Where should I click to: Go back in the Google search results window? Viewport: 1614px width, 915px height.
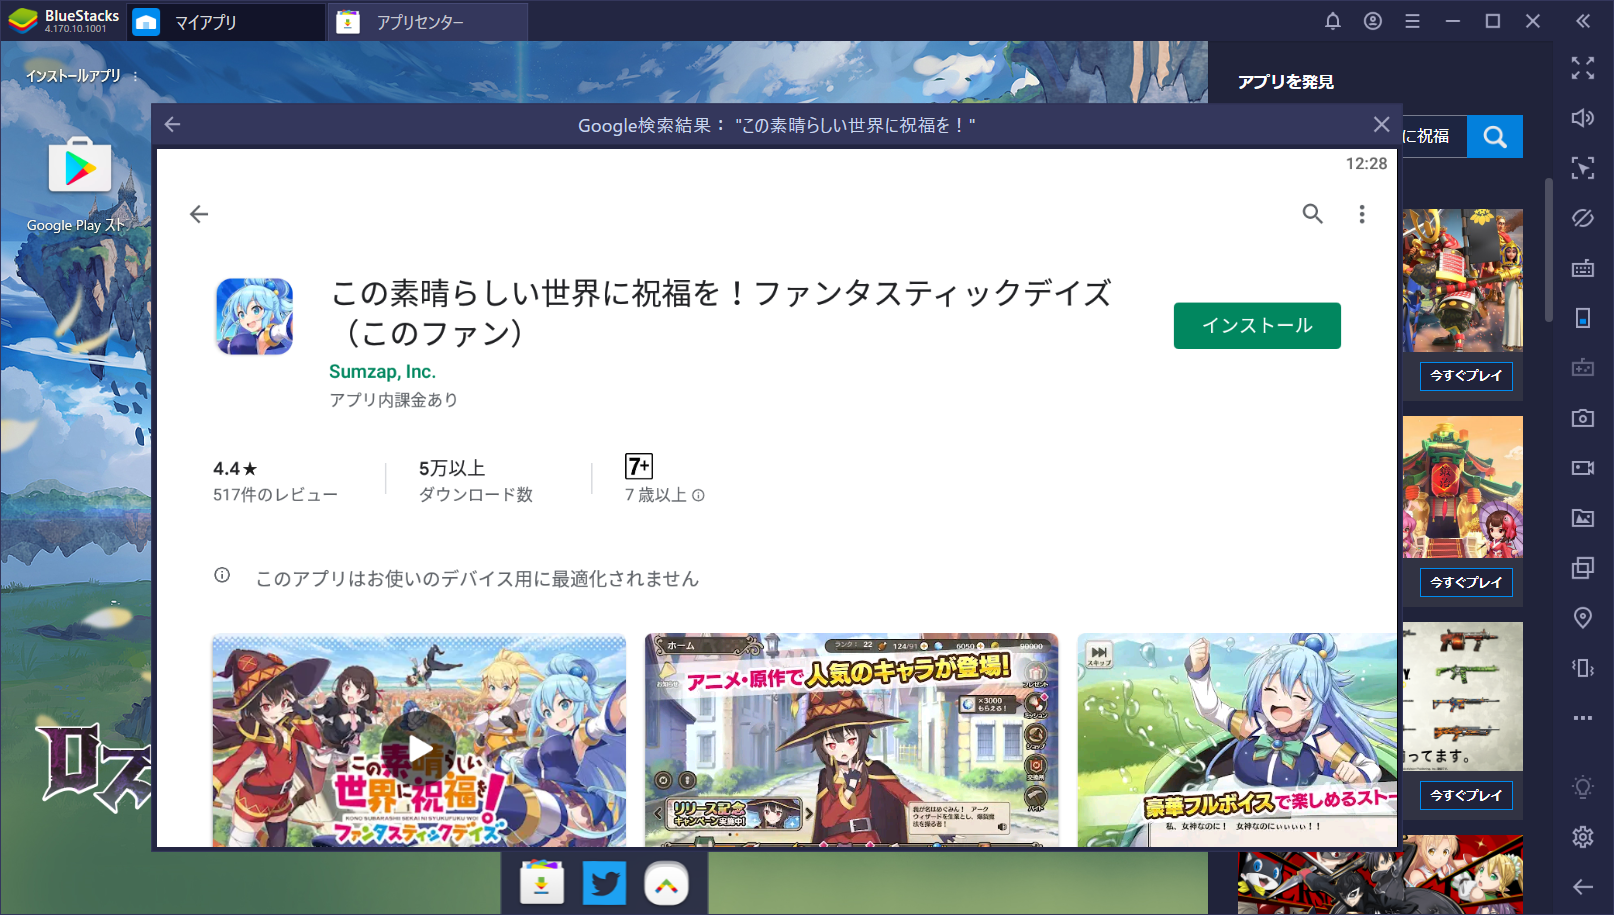[172, 125]
